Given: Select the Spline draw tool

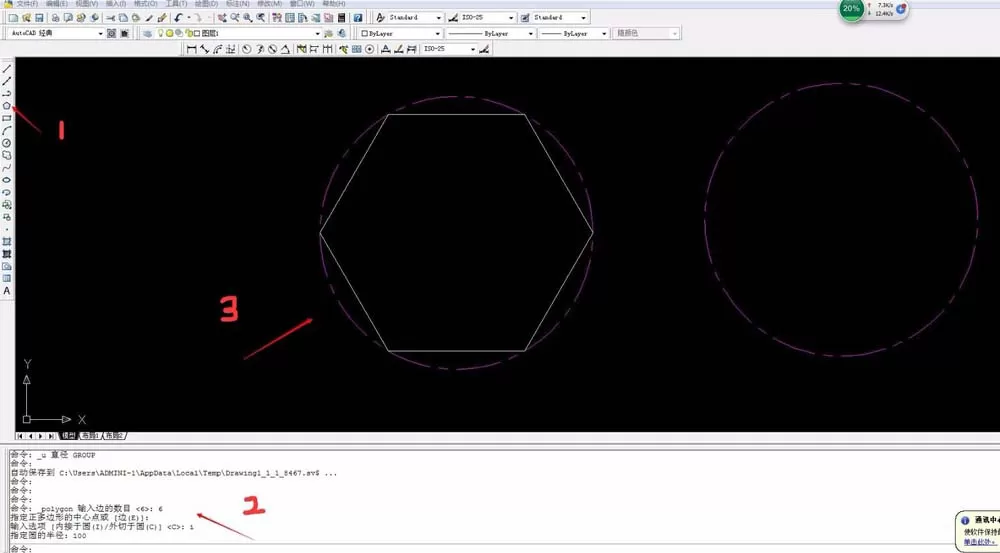Looking at the screenshot, I should [x=6, y=168].
